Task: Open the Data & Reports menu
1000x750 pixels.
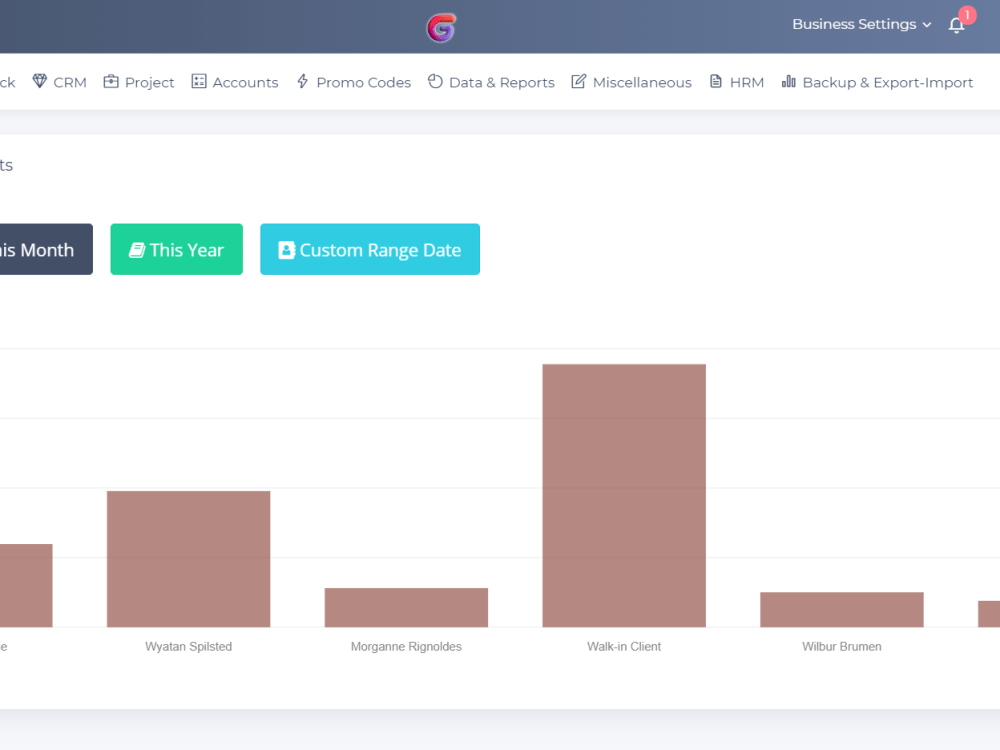Action: click(x=491, y=82)
